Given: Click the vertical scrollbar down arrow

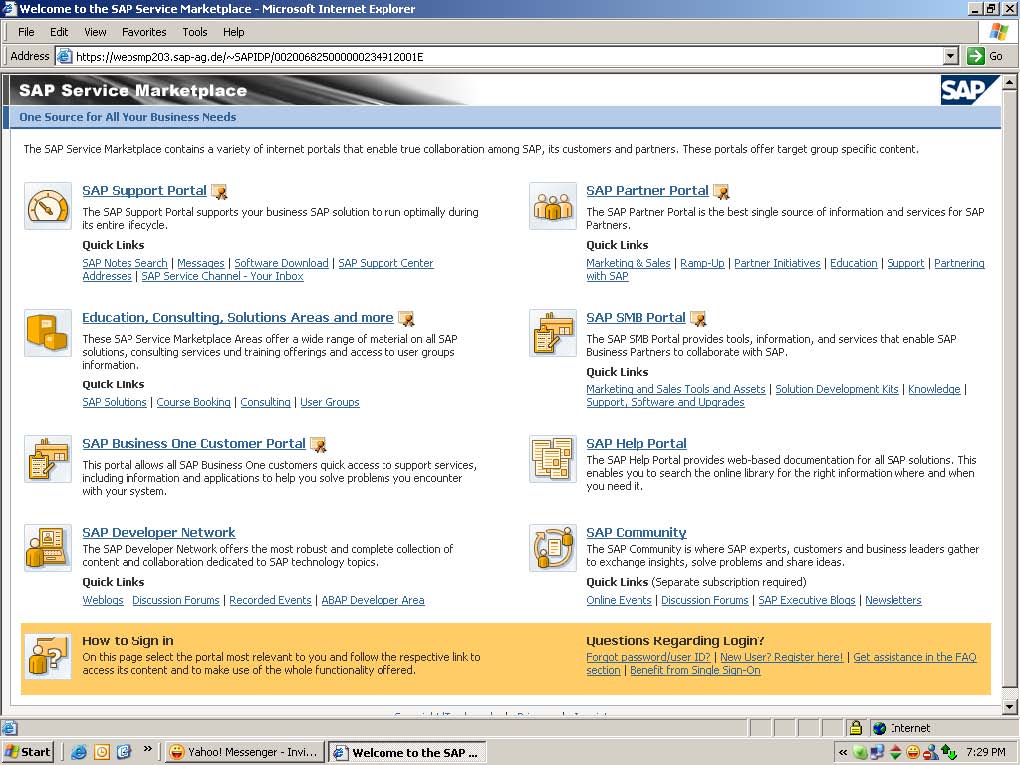Looking at the screenshot, I should [x=1010, y=706].
